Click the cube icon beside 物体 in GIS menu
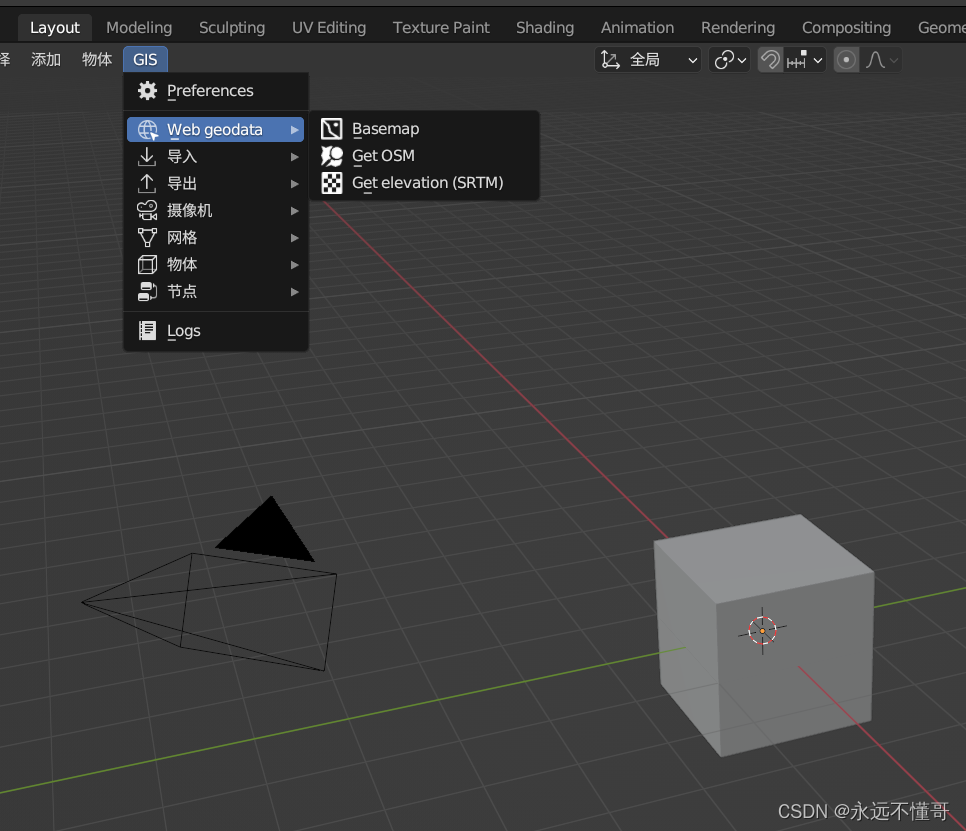The height and width of the screenshot is (831, 966). [147, 265]
